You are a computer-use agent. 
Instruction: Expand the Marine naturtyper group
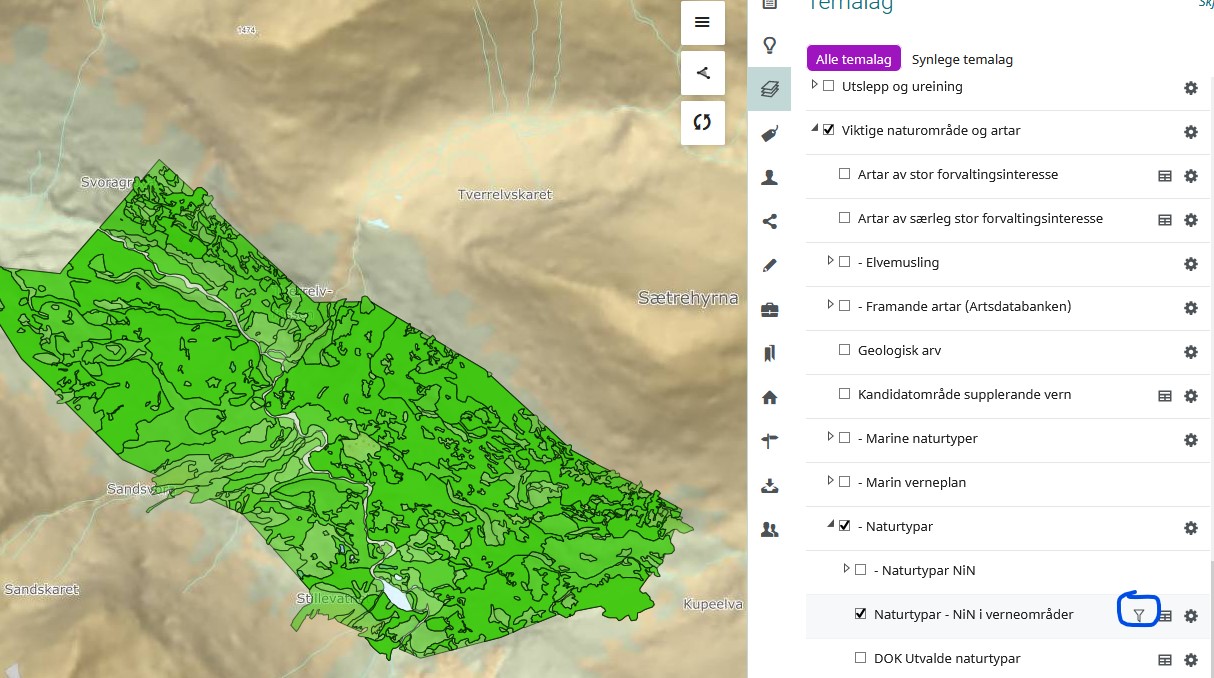(830, 438)
